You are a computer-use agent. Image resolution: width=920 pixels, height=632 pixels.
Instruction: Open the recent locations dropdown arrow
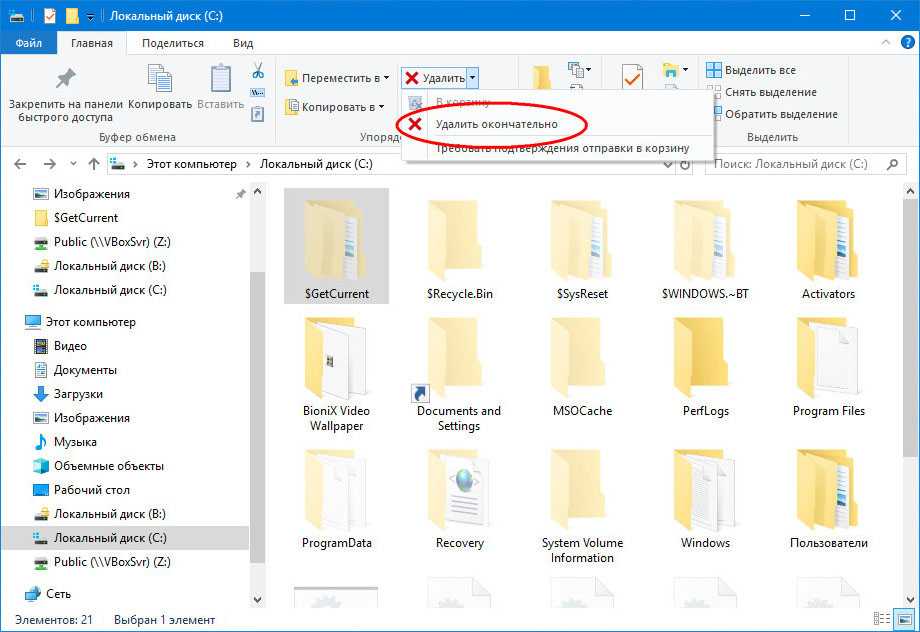[x=73, y=164]
